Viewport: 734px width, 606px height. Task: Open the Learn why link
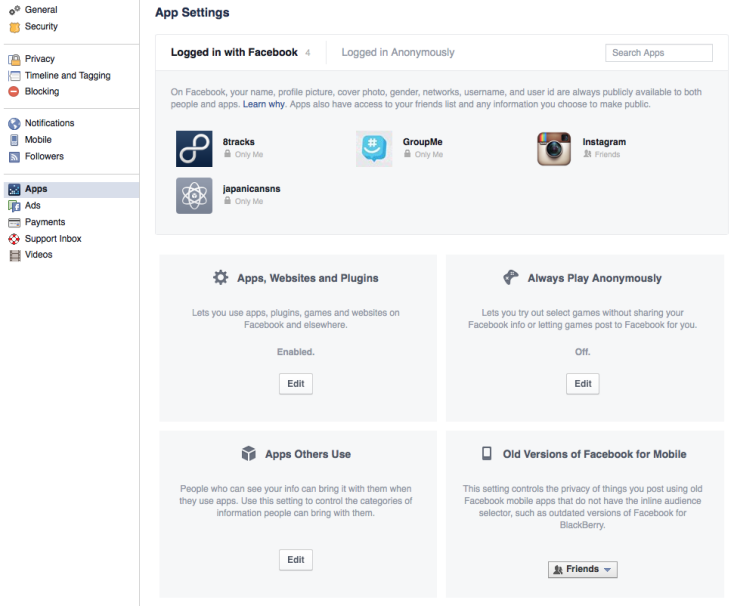point(264,104)
